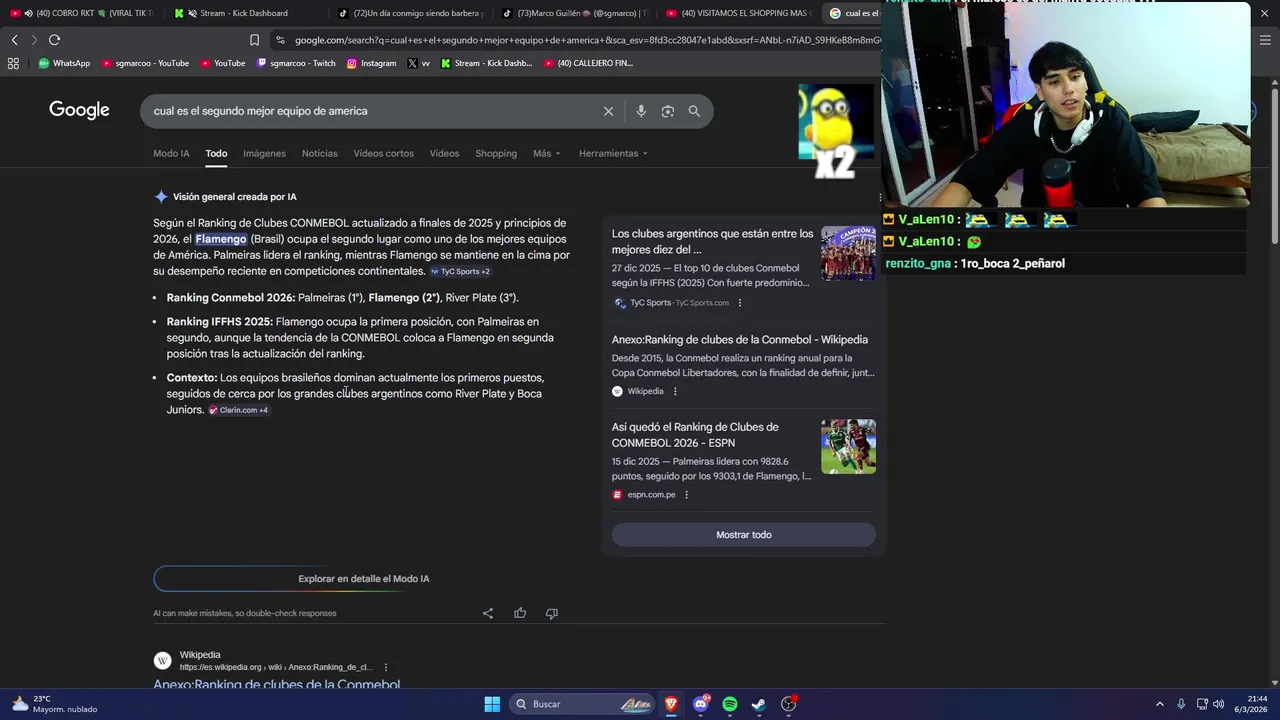Open the Anexo:Ranking de clubes de la Conmebol result
This screenshot has height=720, width=1280.
(x=276, y=685)
